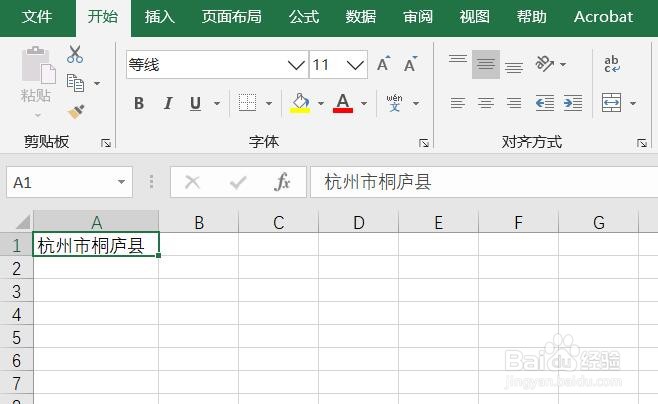658x404 pixels.
Task: Click the text orientation icon
Action: pos(545,64)
